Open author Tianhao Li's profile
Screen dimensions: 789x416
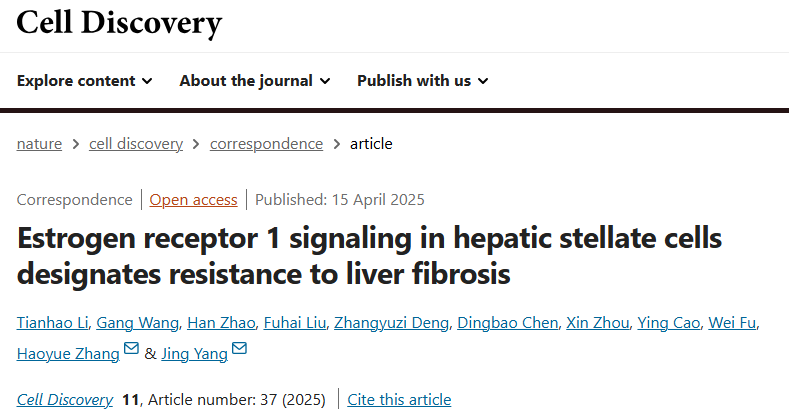[52, 323]
